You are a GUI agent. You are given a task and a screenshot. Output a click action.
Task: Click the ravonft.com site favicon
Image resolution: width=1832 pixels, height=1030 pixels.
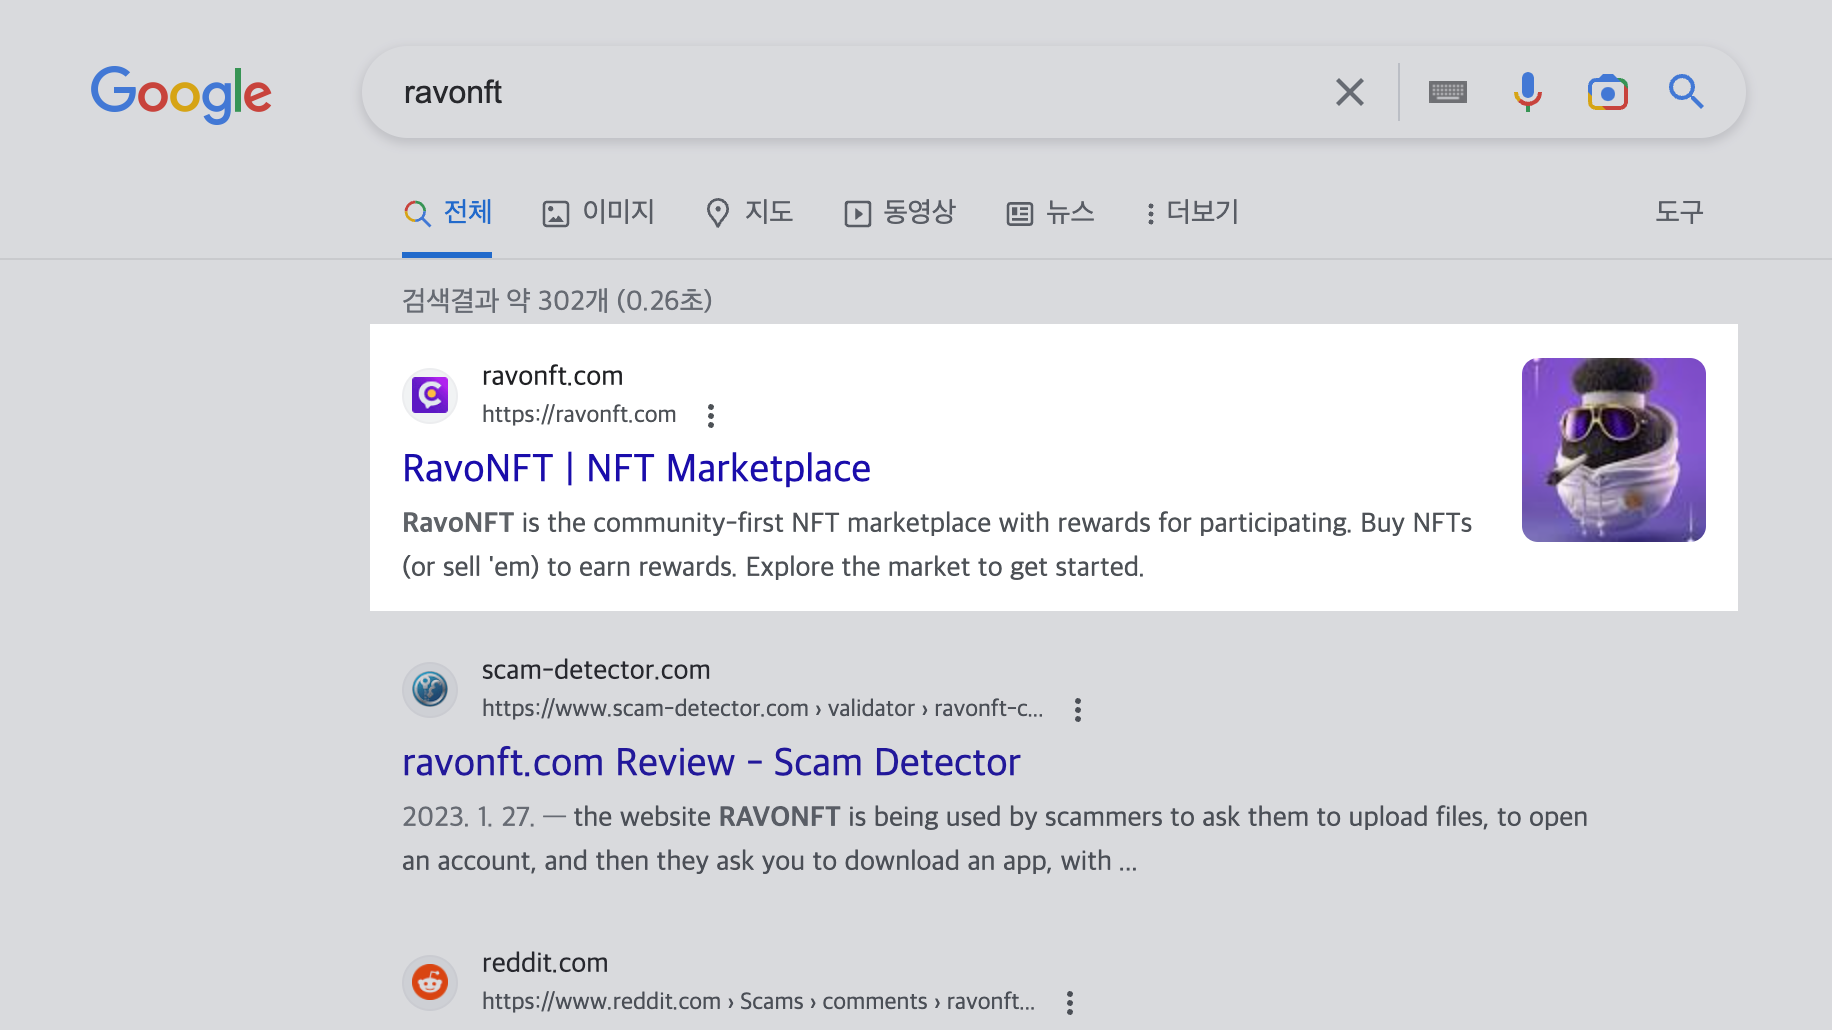click(x=430, y=395)
